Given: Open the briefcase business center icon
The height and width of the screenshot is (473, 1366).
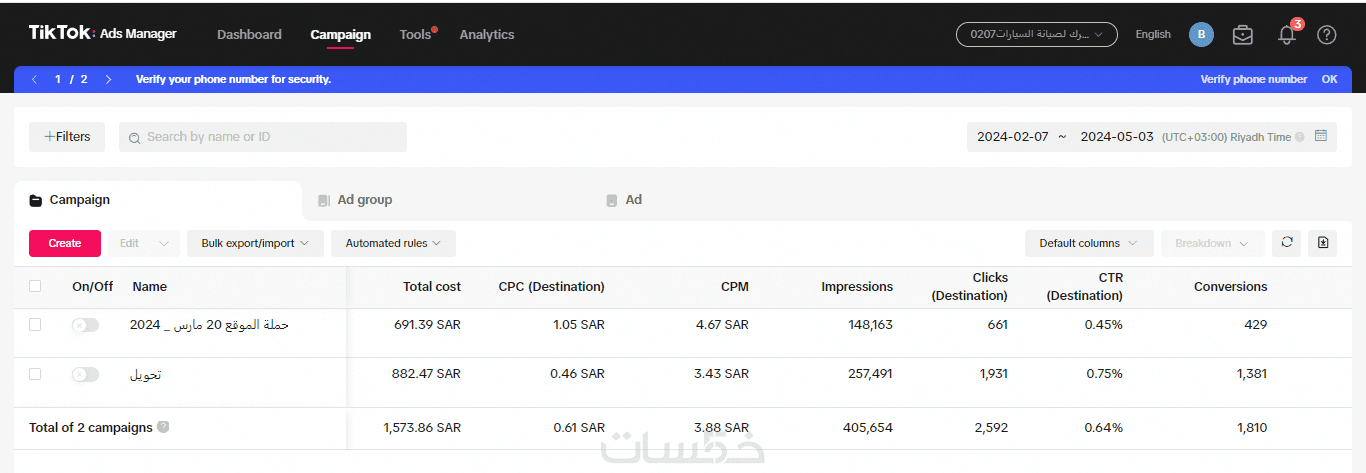Looking at the screenshot, I should click(x=1243, y=35).
